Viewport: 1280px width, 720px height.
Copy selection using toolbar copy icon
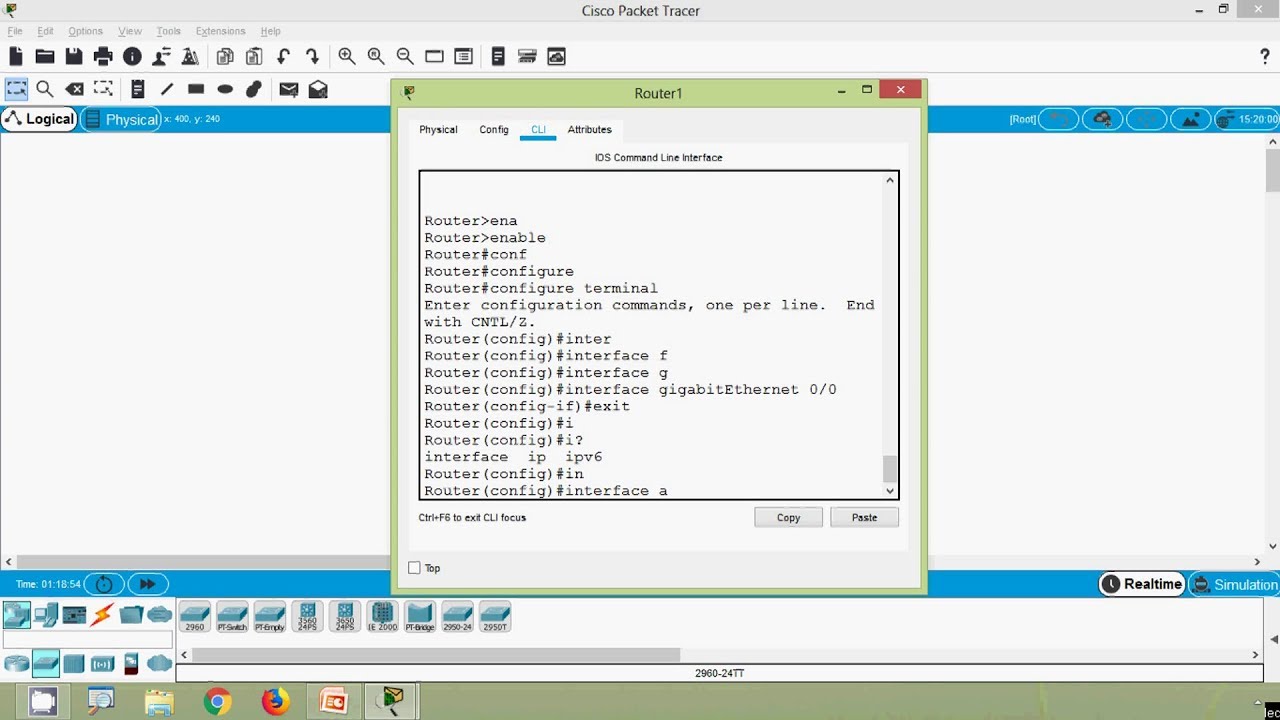tap(225, 57)
